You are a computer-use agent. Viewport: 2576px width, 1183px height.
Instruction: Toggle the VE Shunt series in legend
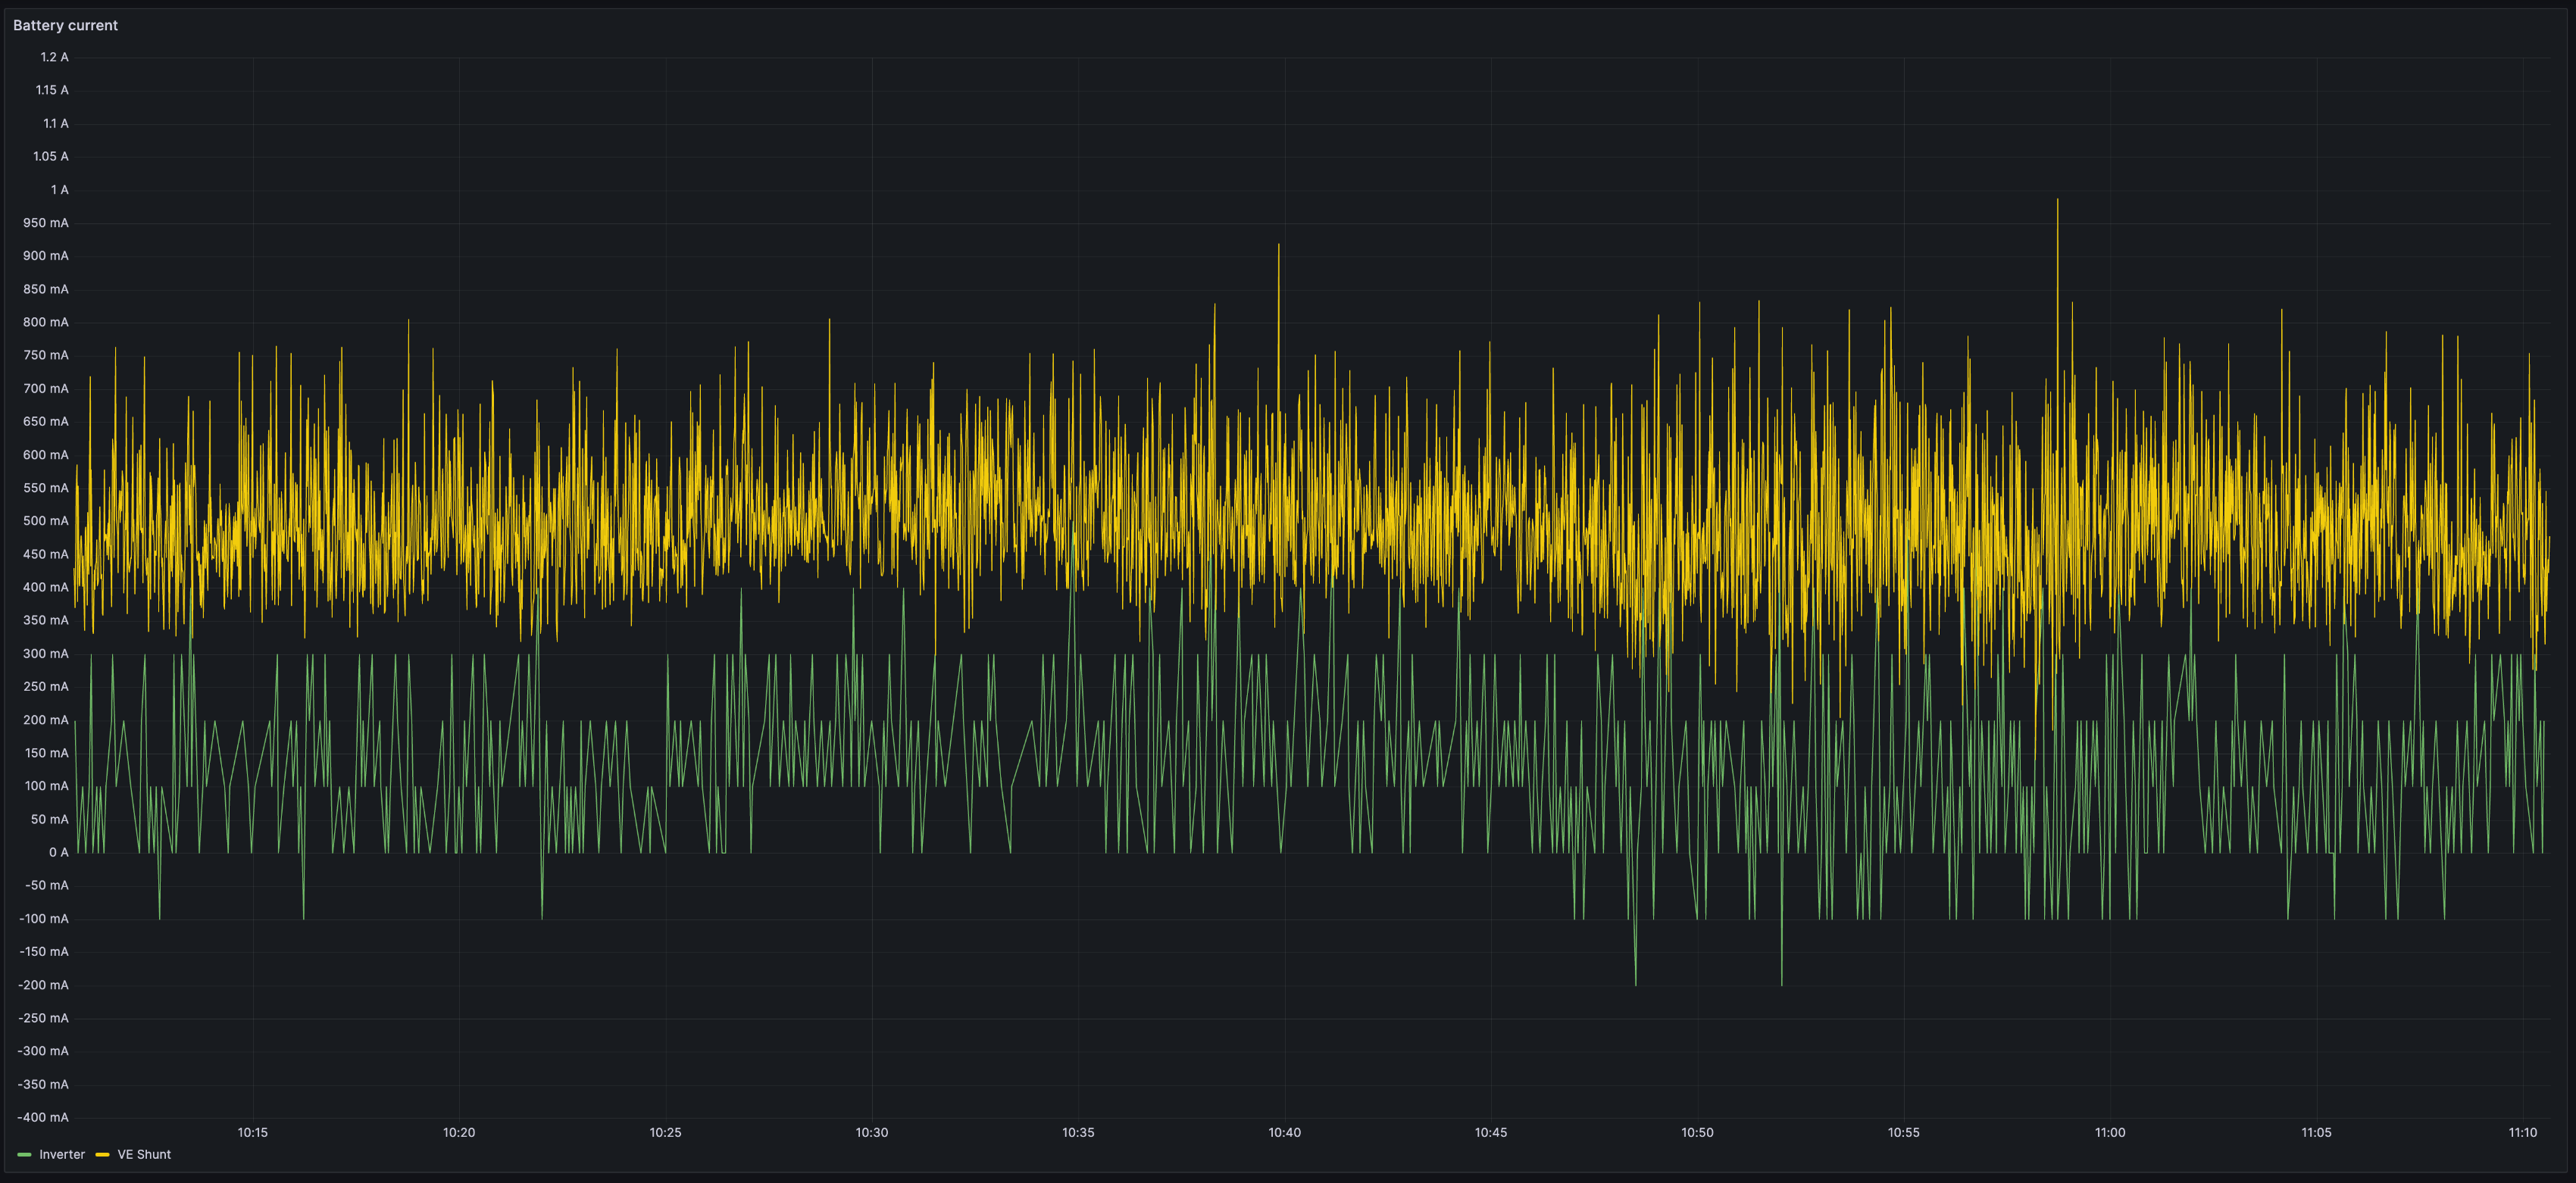[x=144, y=1154]
